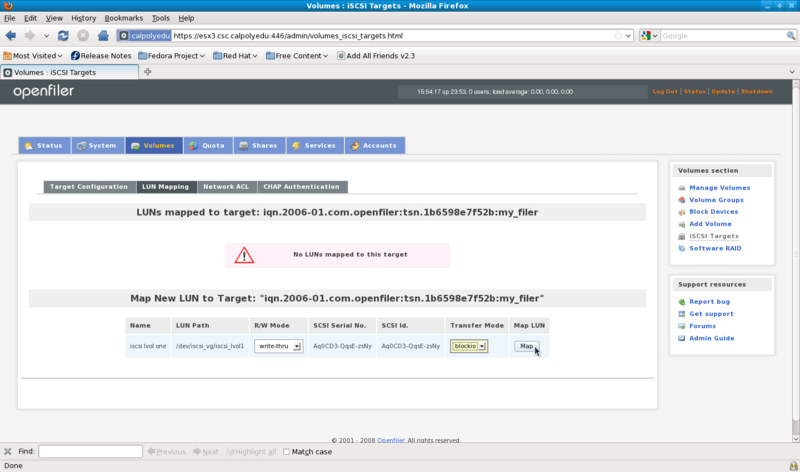Expand Fedora Project bookmarks folder
This screenshot has width=800, height=472.
click(x=171, y=56)
